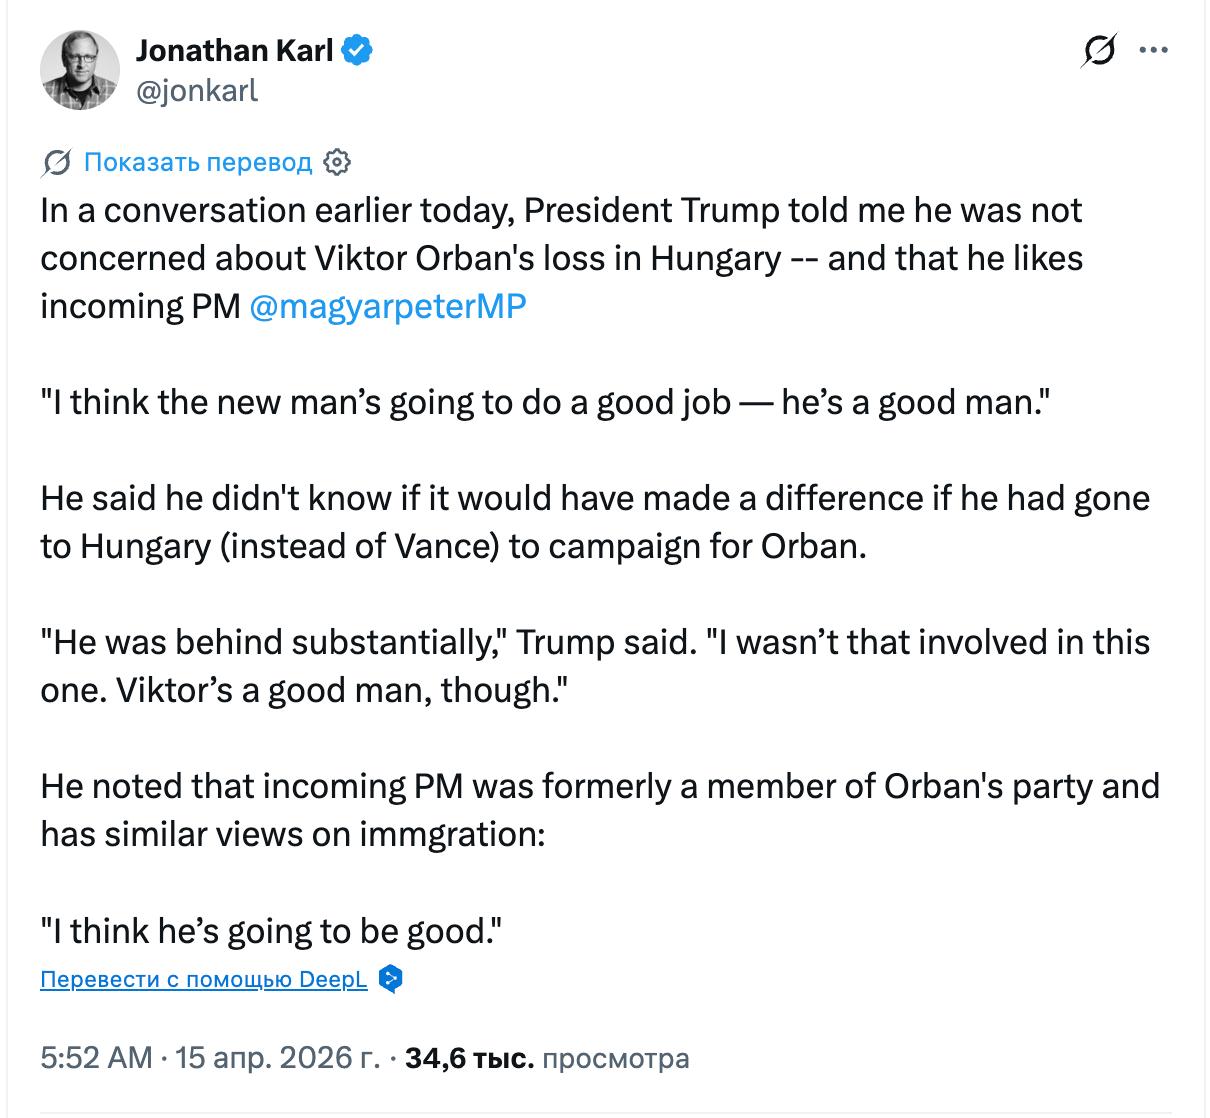This screenshot has width=1210, height=1118.
Task: Click the Jonathan Karl display name
Action: pyautogui.click(x=234, y=50)
